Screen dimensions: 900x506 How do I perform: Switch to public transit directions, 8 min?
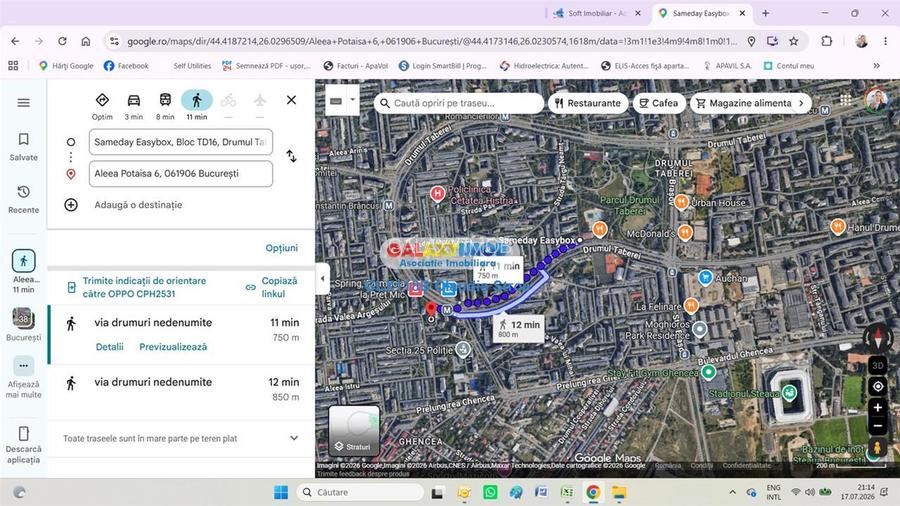[x=165, y=100]
